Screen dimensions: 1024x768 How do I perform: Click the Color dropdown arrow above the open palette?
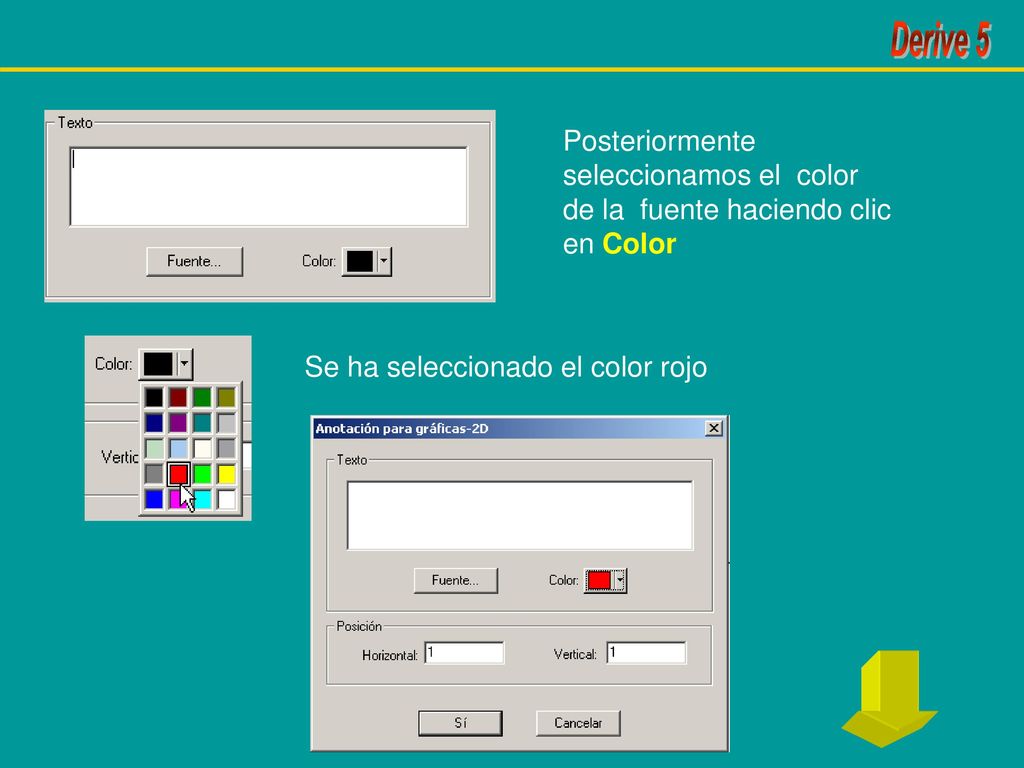[x=185, y=364]
